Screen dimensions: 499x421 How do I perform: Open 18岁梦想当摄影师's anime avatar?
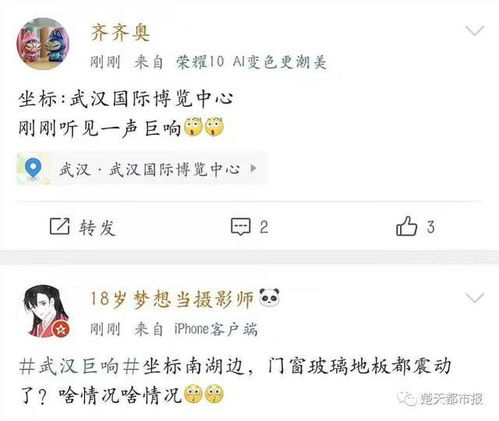[x=46, y=311]
